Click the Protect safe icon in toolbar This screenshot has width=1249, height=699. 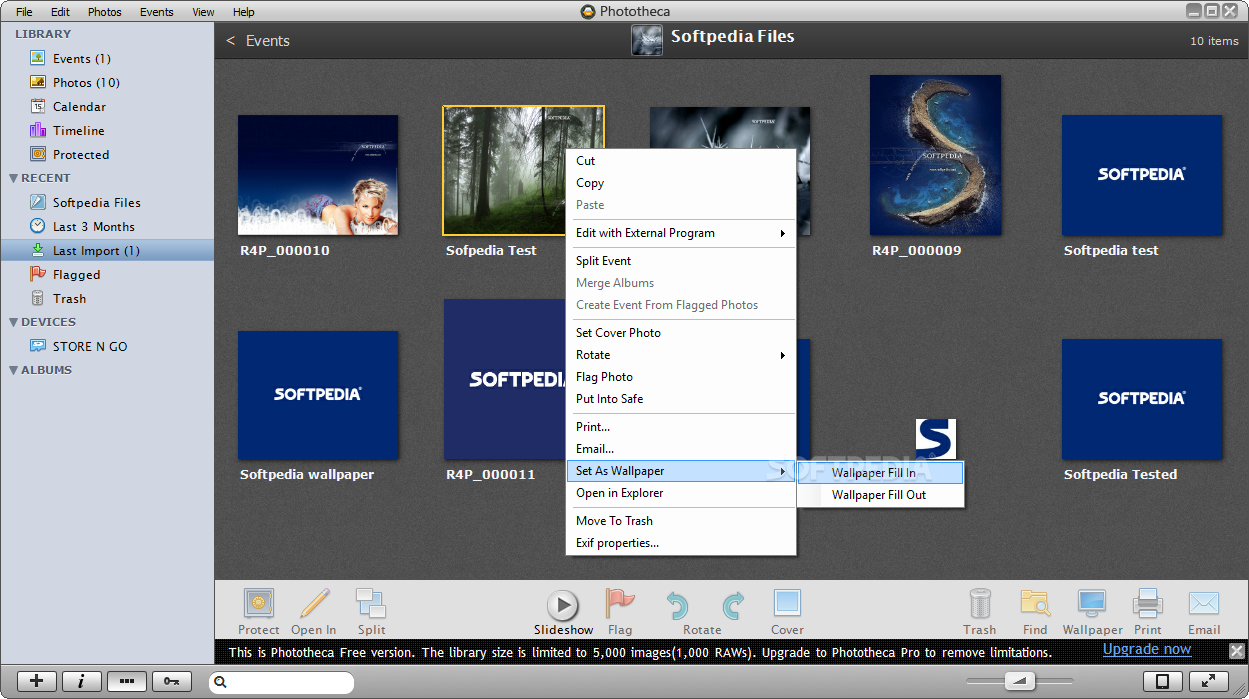pyautogui.click(x=259, y=604)
